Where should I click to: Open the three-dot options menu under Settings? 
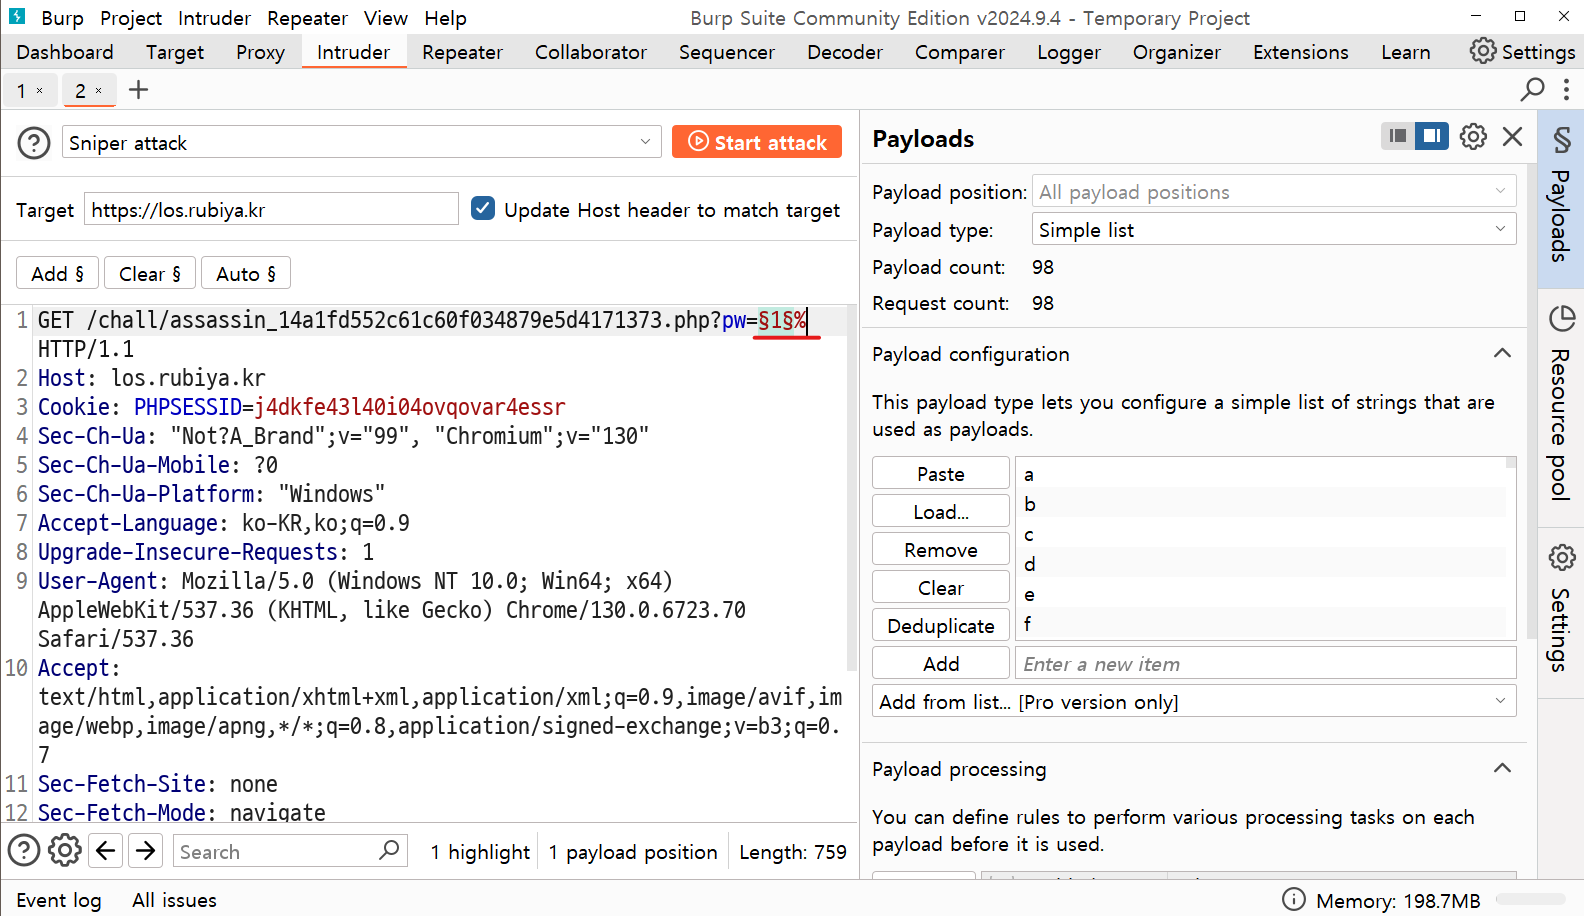click(x=1566, y=90)
